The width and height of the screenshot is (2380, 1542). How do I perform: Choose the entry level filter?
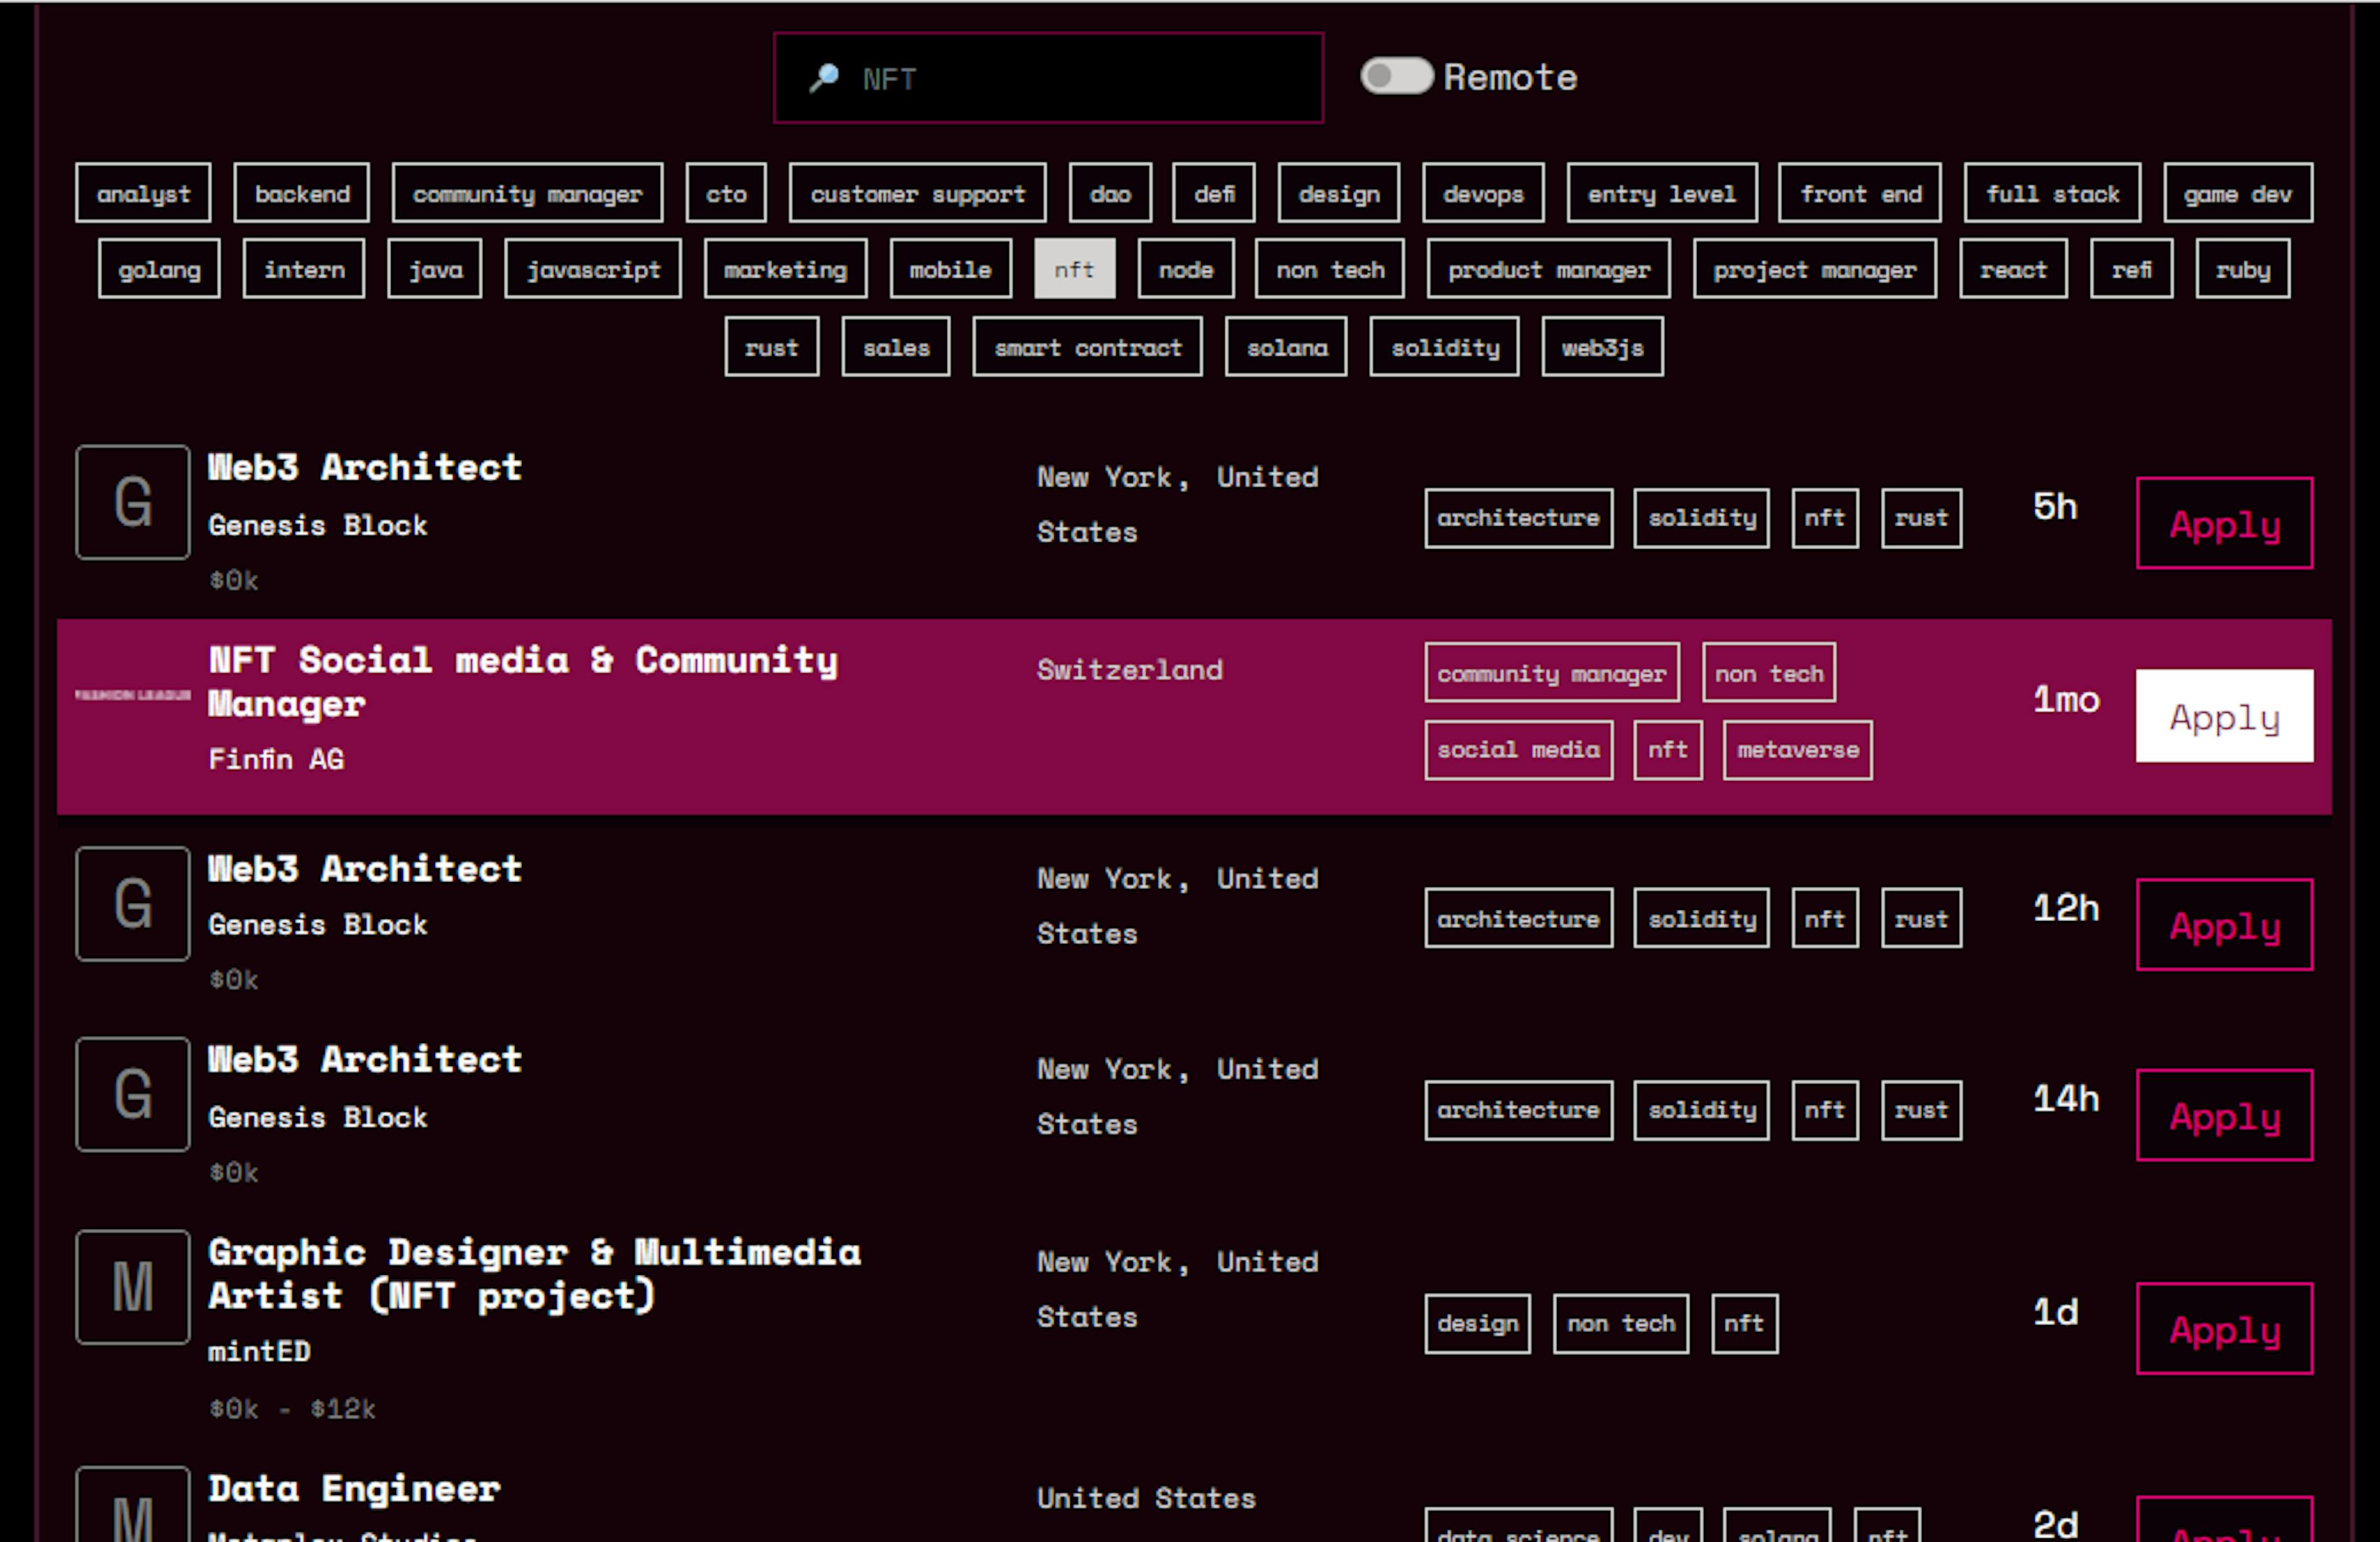1661,193
